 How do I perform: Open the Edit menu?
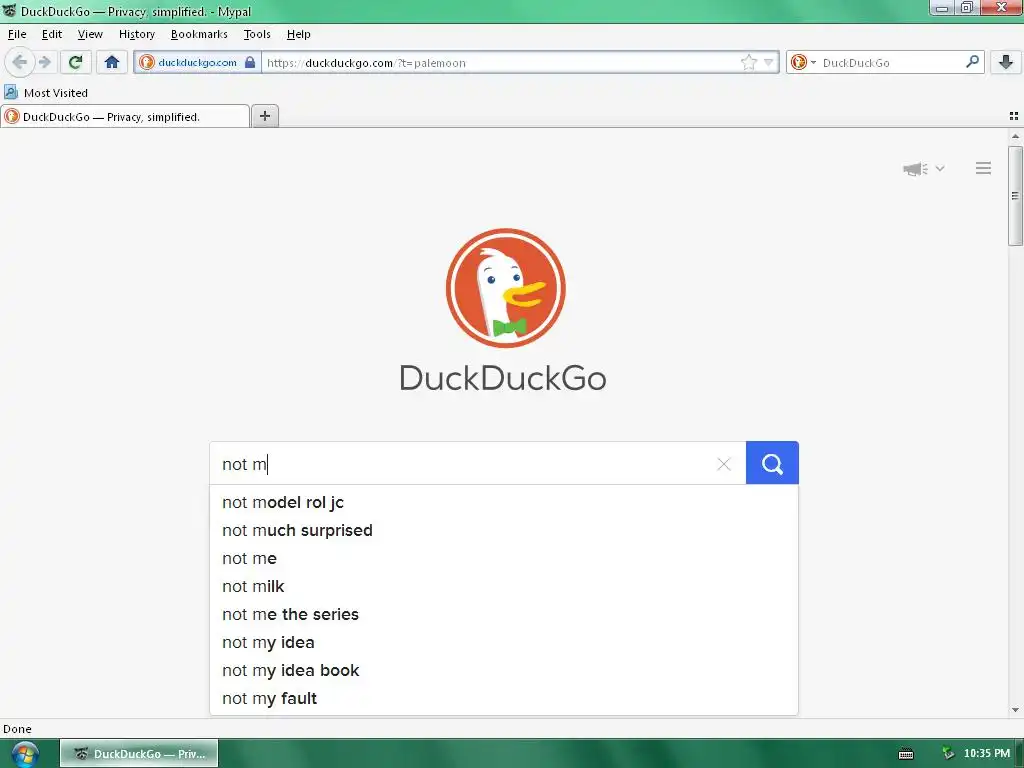coord(52,34)
